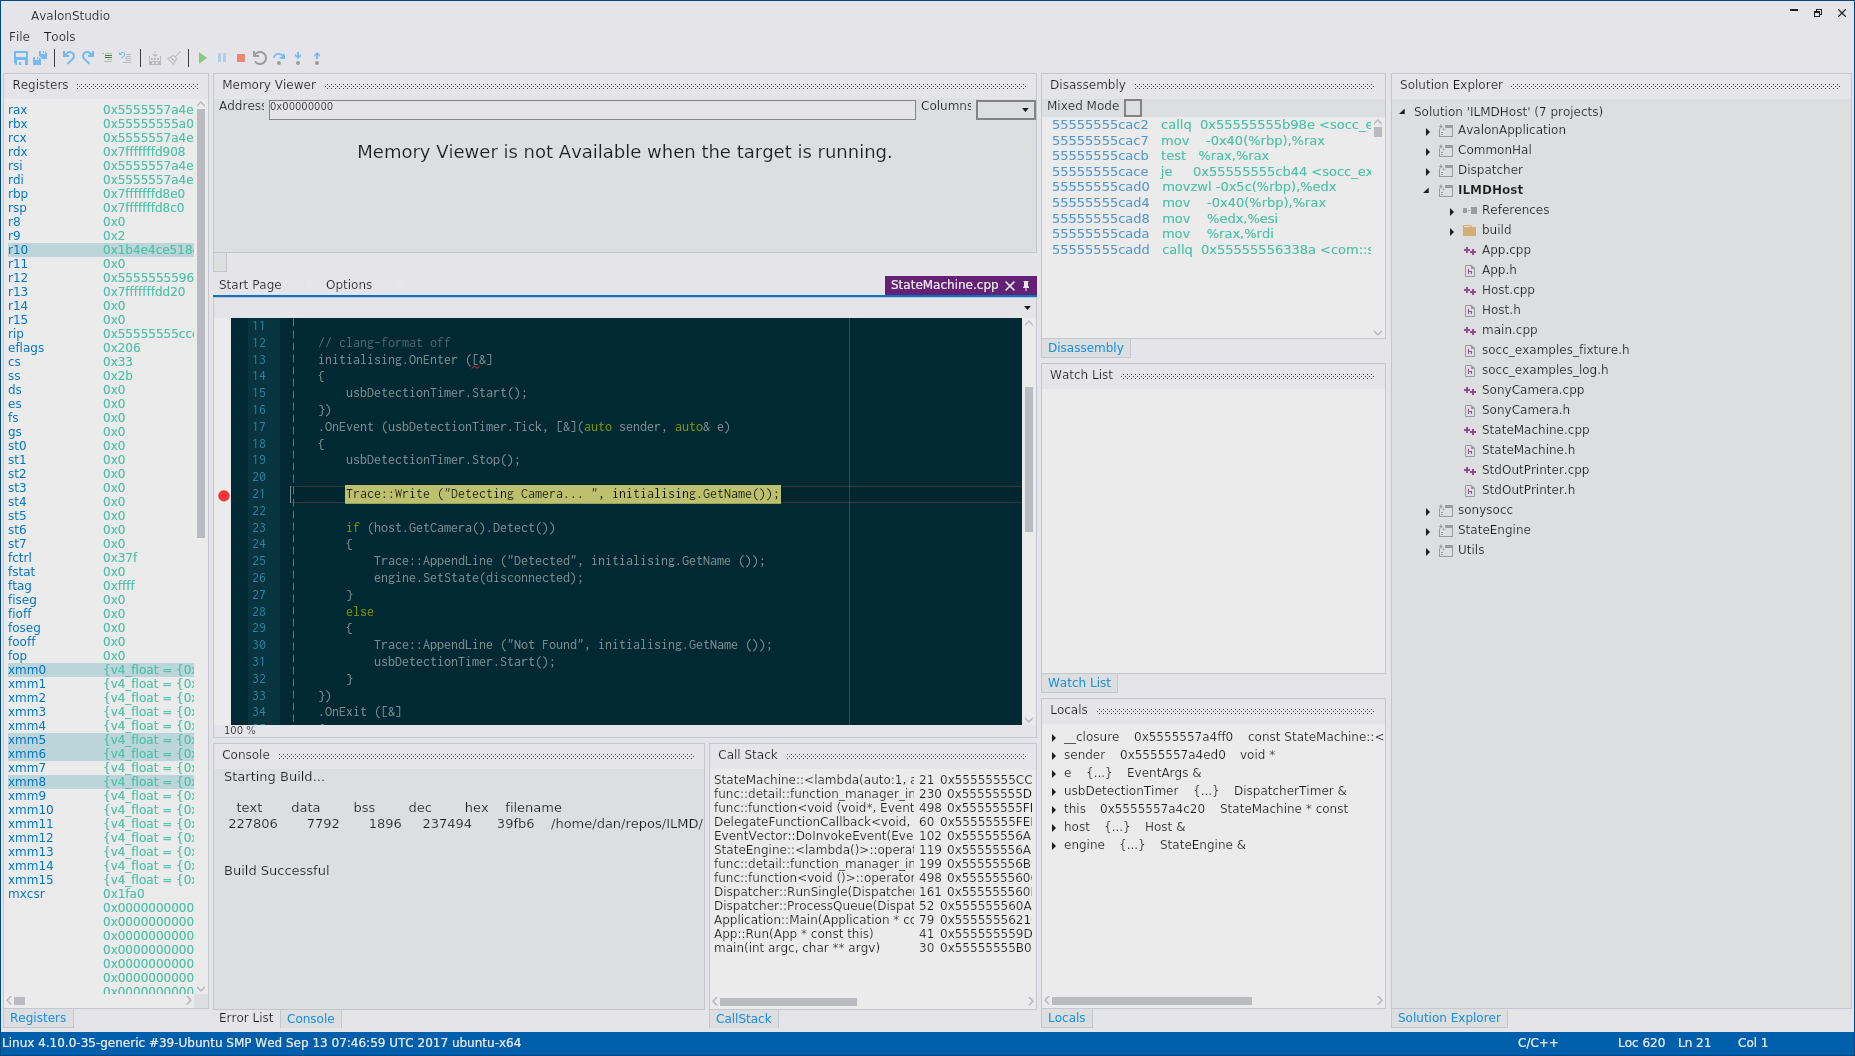Expand the sonysocc project node
This screenshot has width=1855, height=1056.
(1427, 511)
